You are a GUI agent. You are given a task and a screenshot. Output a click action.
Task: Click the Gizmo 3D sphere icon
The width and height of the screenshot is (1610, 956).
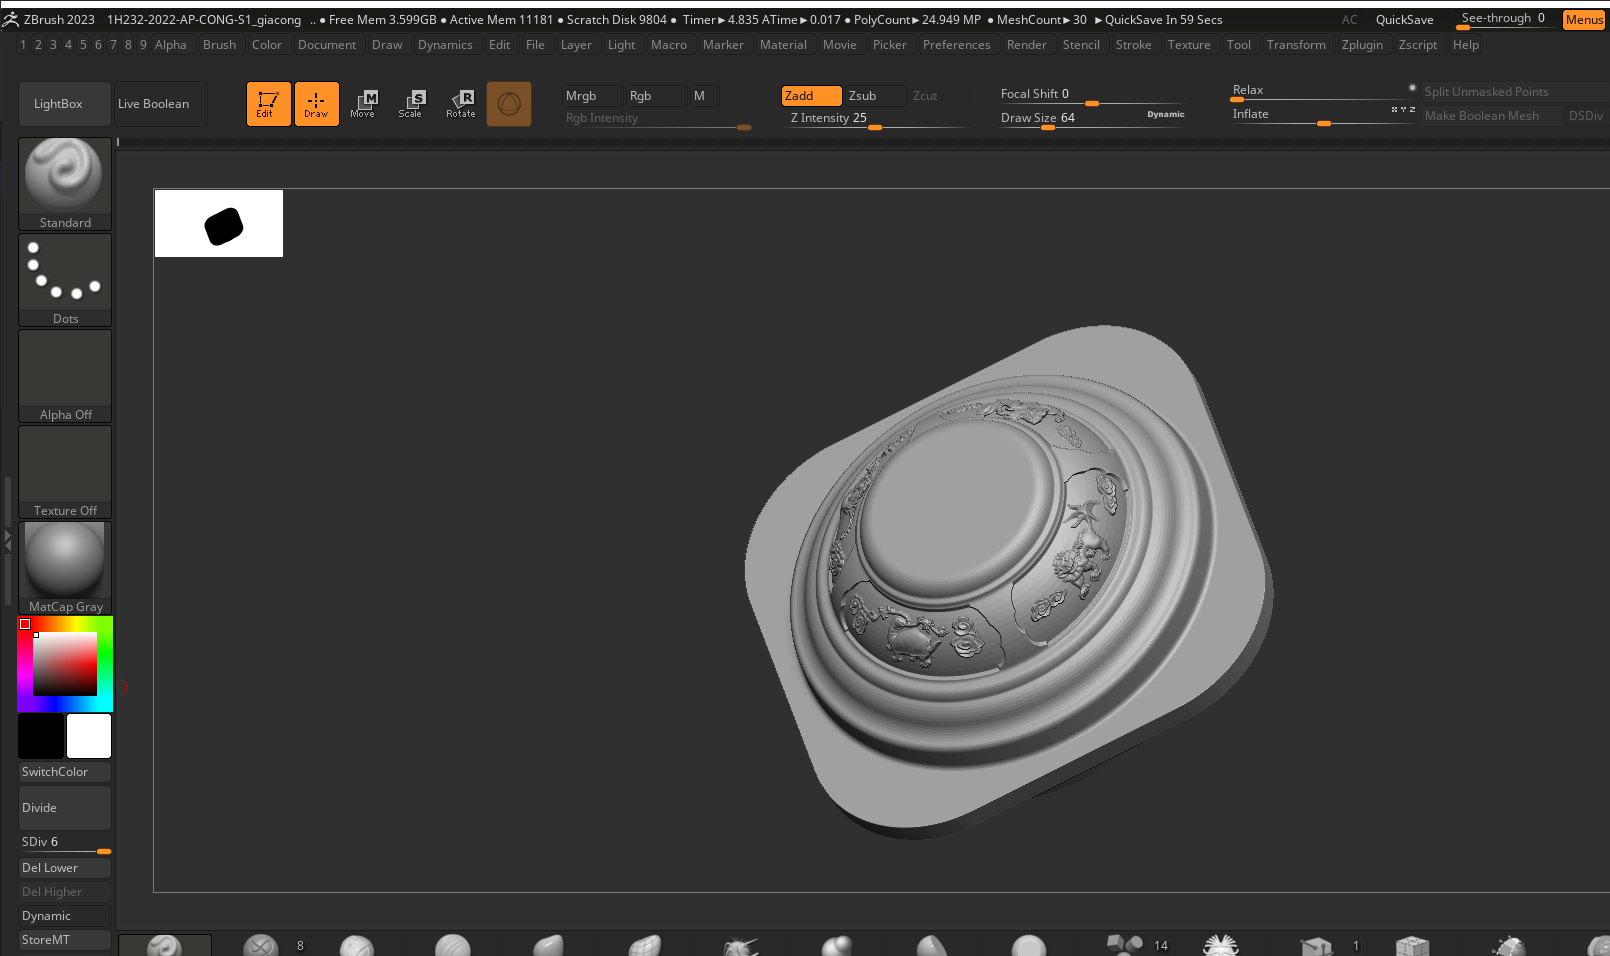click(509, 103)
